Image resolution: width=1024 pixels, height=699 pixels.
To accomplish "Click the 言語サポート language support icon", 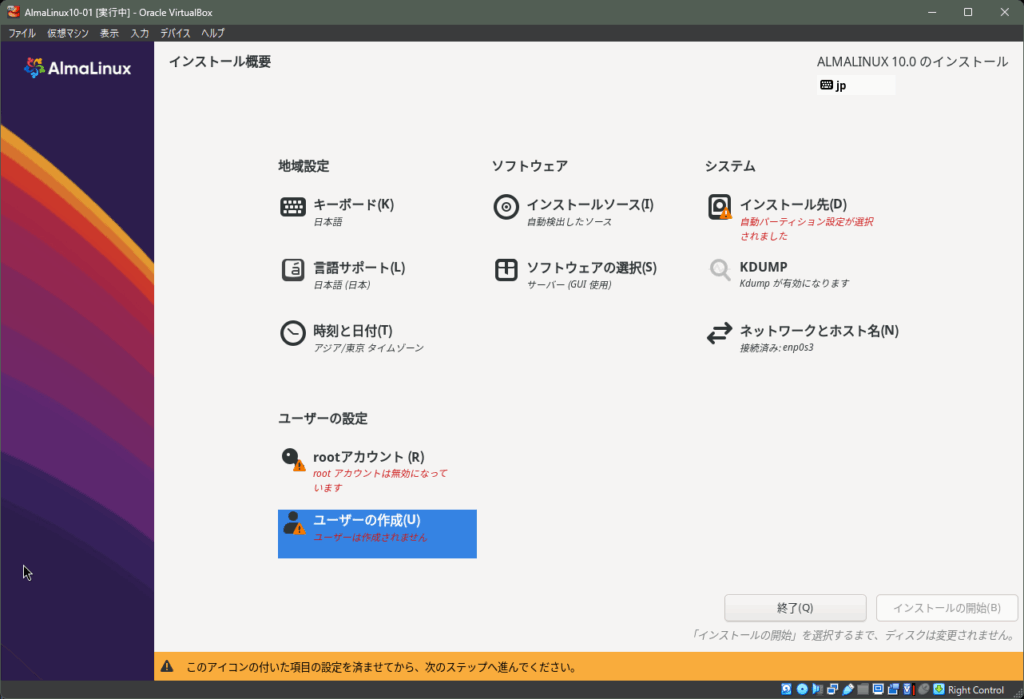I will [293, 269].
